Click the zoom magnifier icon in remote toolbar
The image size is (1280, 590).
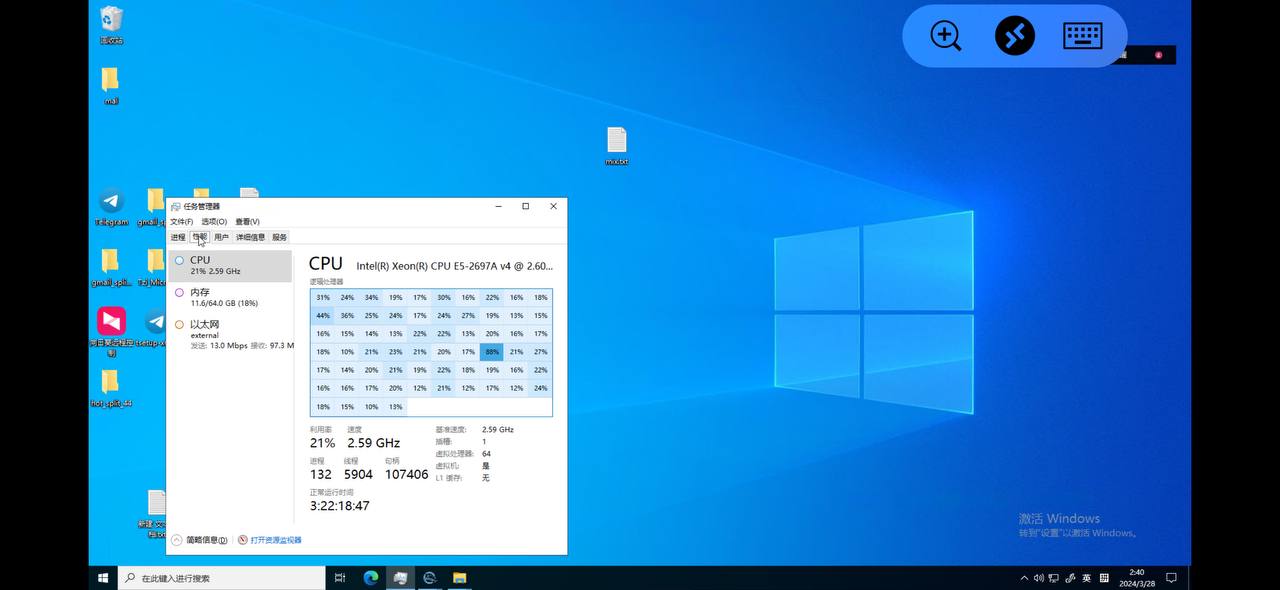point(945,36)
